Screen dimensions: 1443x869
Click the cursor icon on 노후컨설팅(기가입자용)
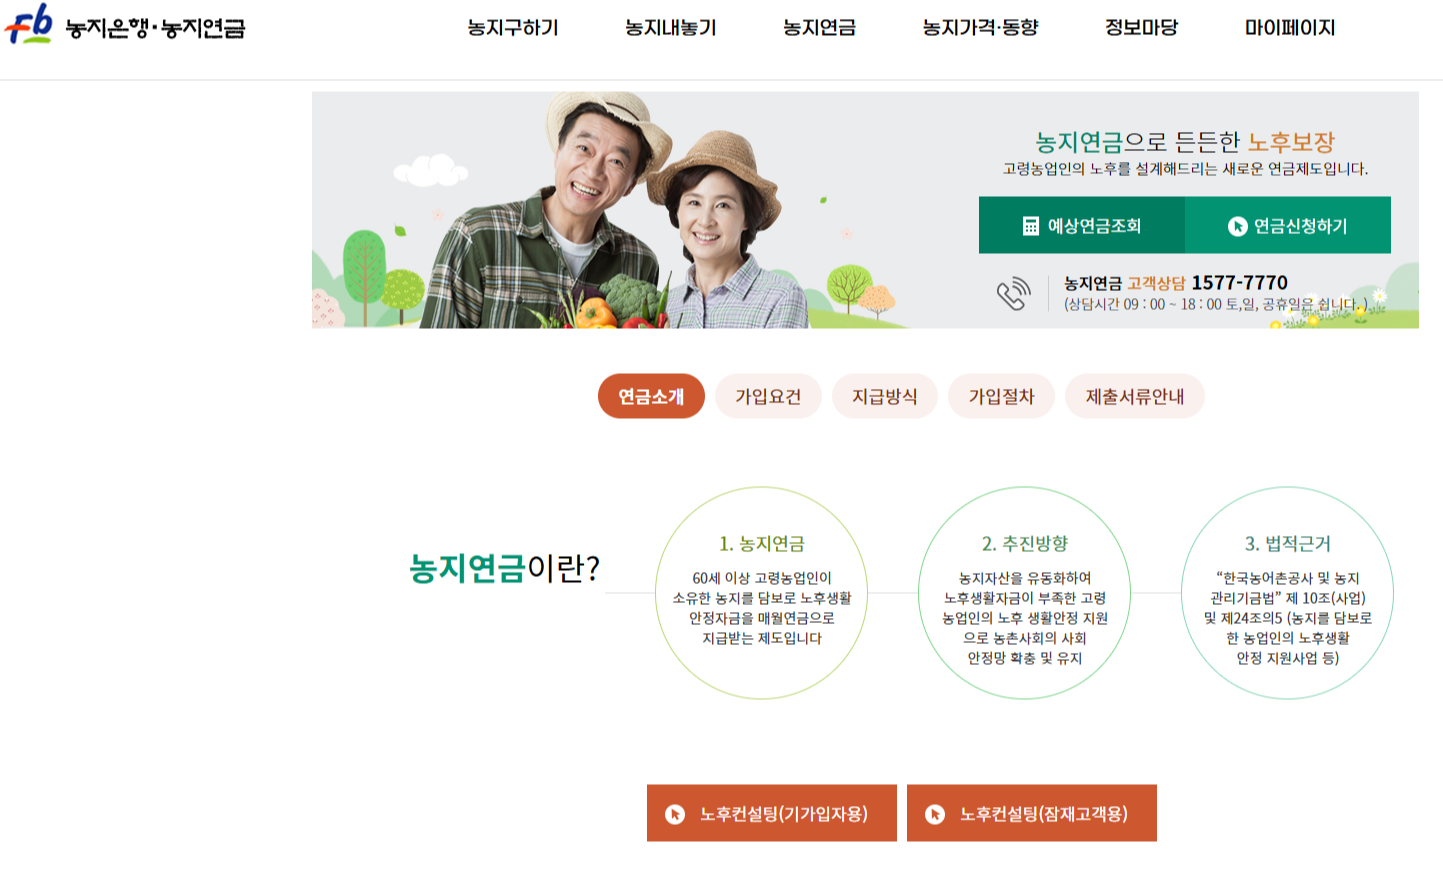pos(675,814)
